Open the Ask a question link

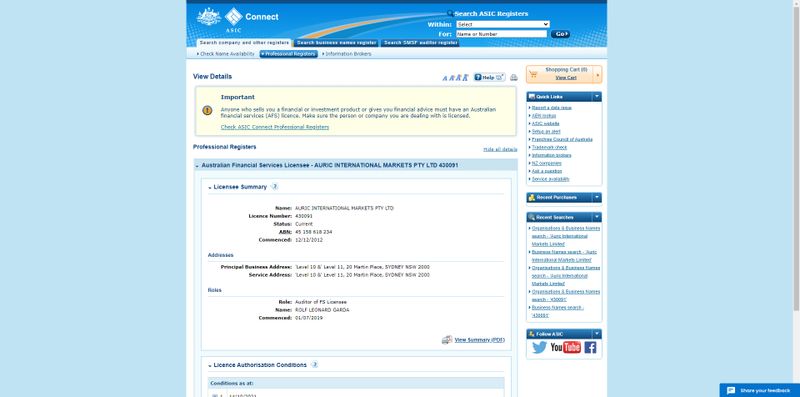[x=546, y=171]
